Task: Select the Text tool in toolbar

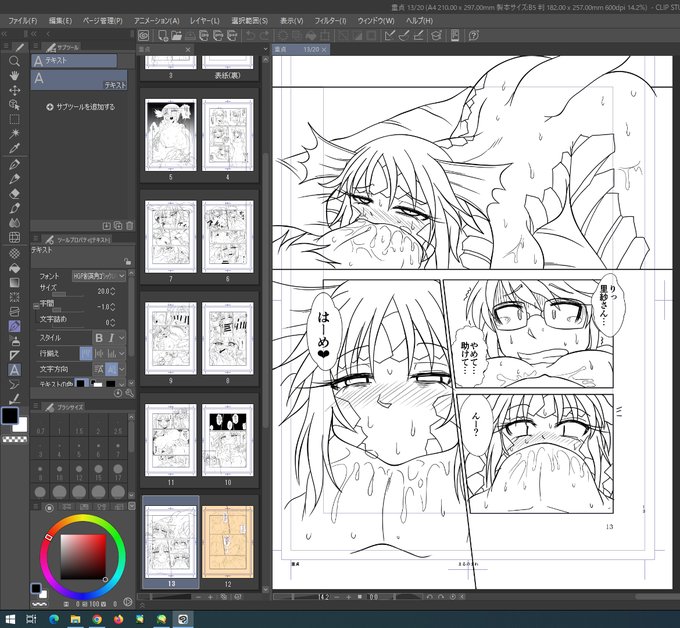Action: [x=14, y=370]
